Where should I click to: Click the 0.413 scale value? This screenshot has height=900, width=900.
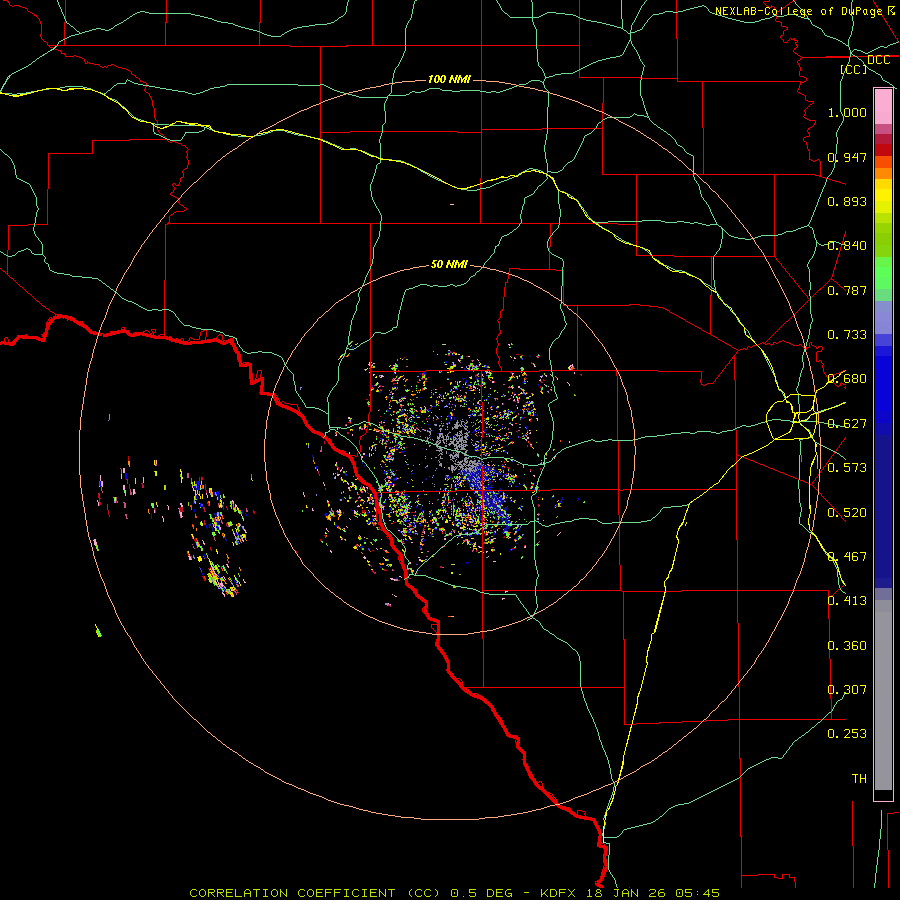tap(847, 601)
